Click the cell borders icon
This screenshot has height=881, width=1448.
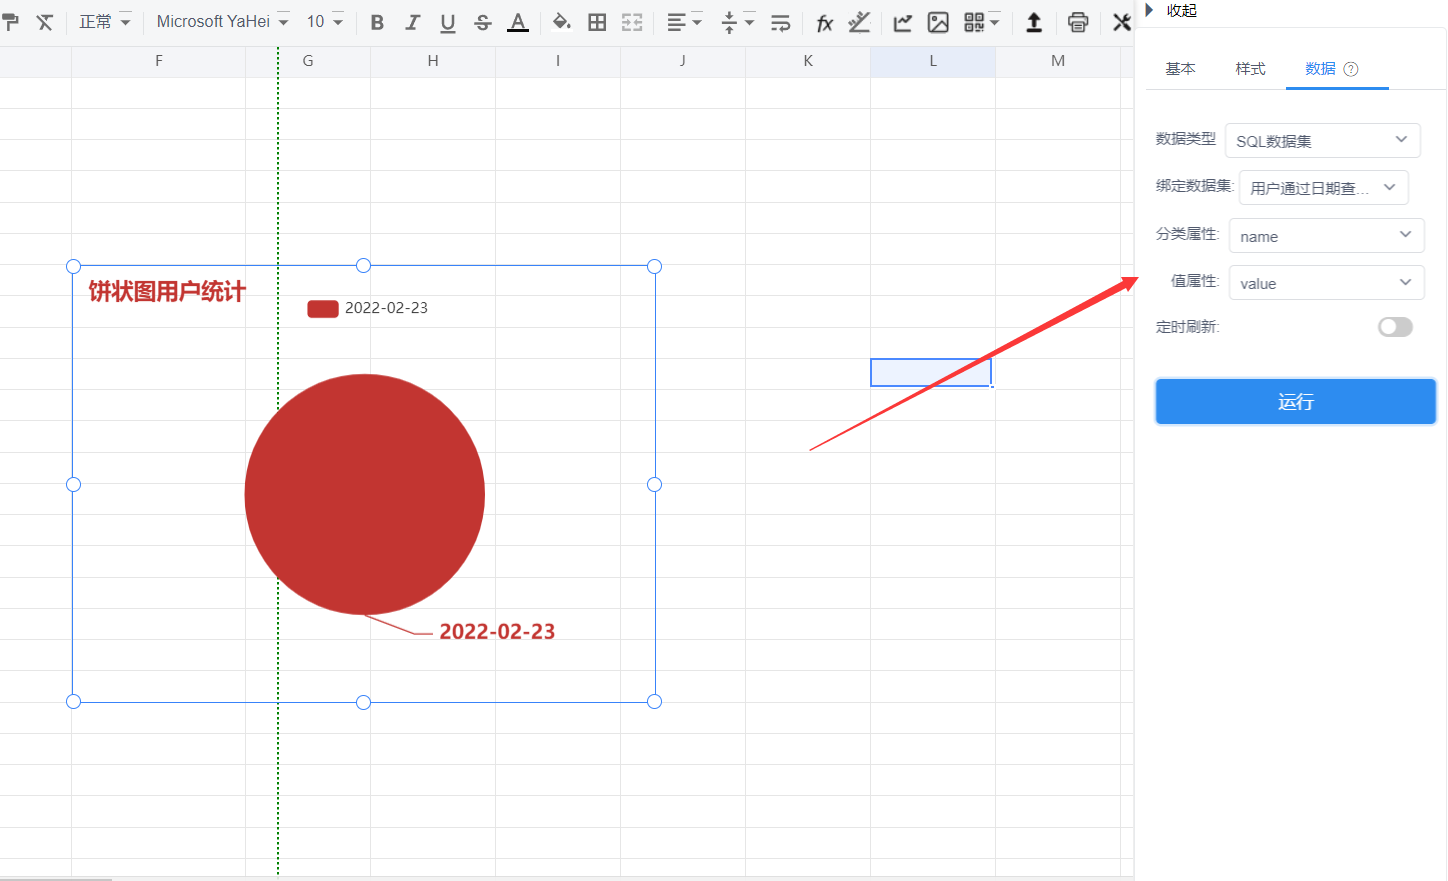(597, 22)
